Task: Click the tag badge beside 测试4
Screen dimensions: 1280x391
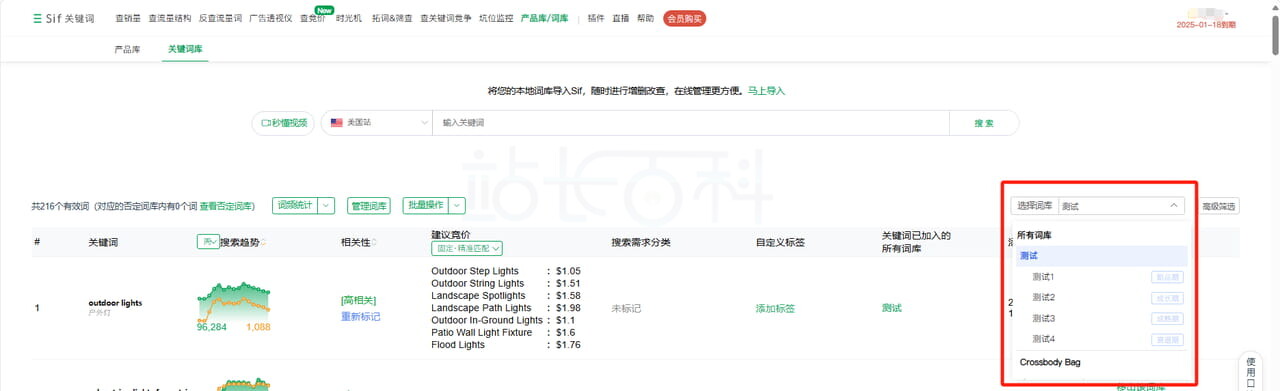Action: coord(1167,340)
